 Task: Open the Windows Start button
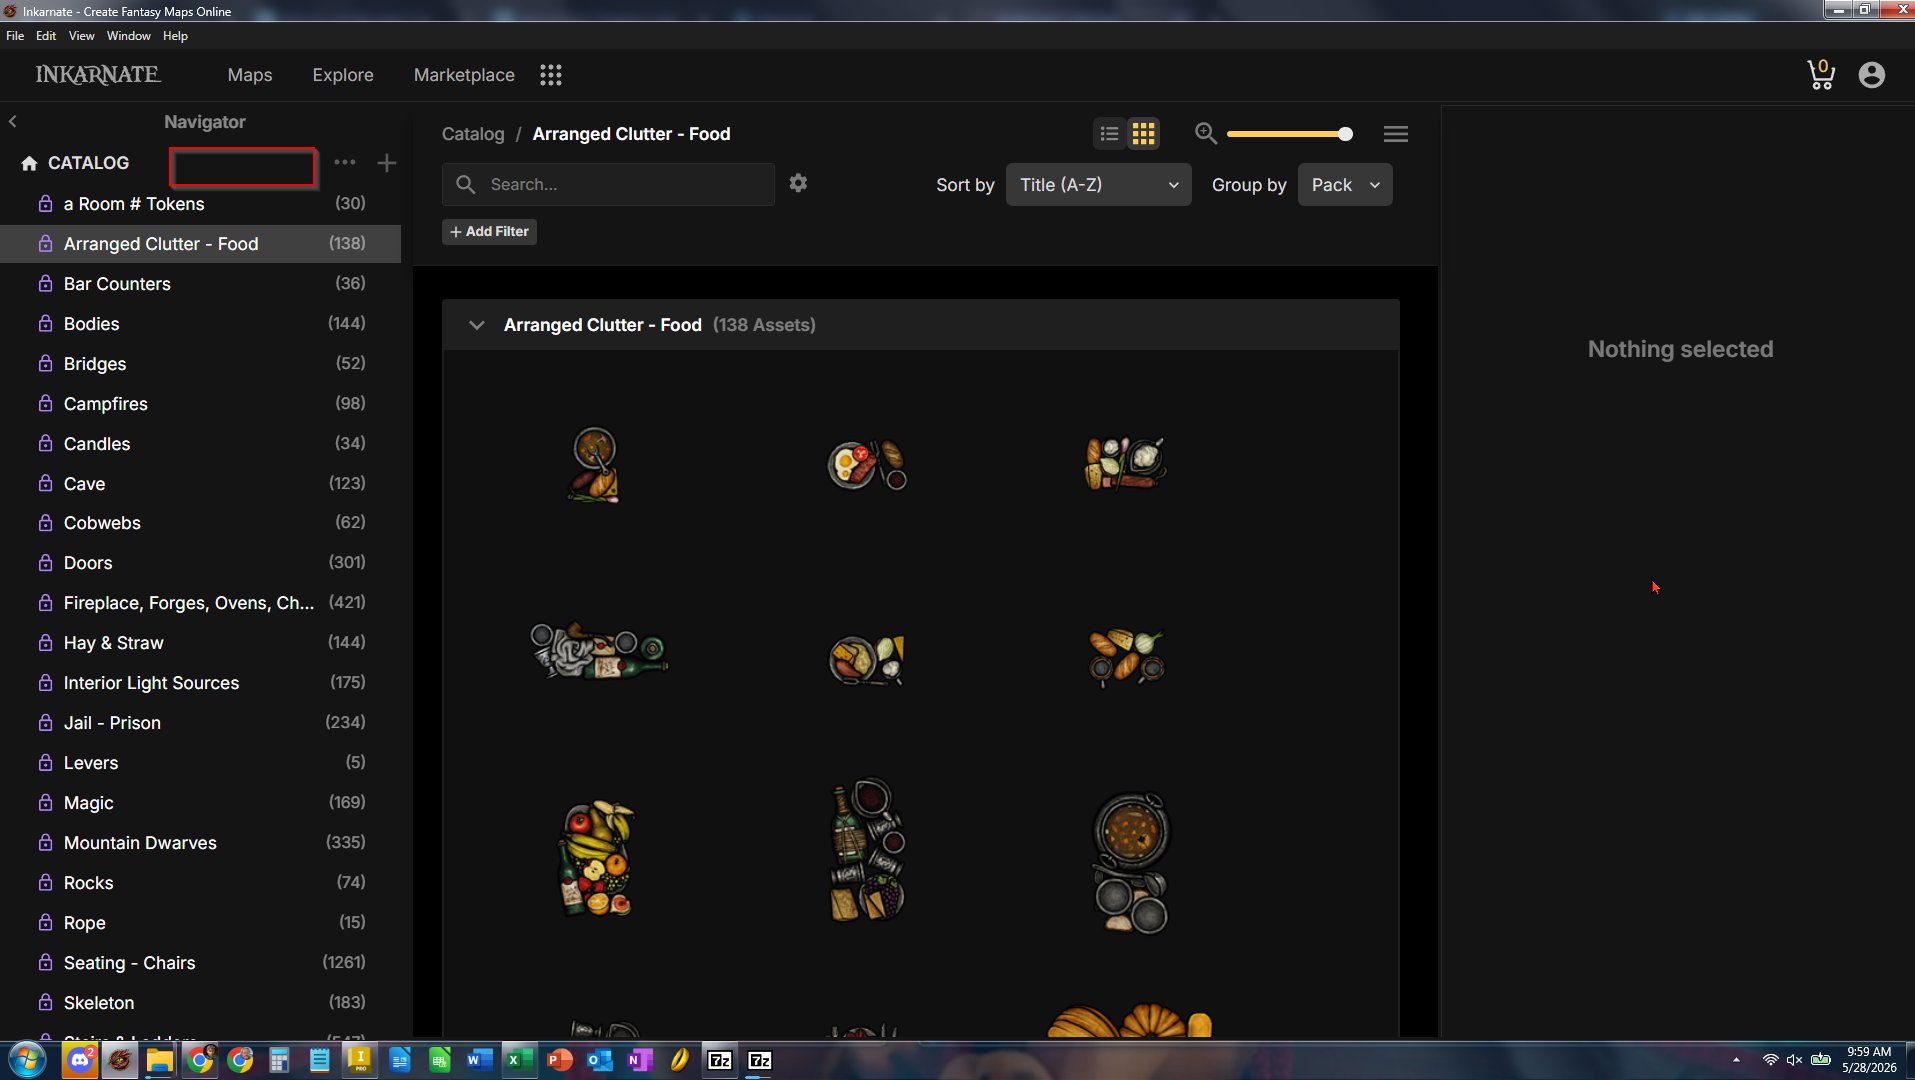click(27, 1060)
